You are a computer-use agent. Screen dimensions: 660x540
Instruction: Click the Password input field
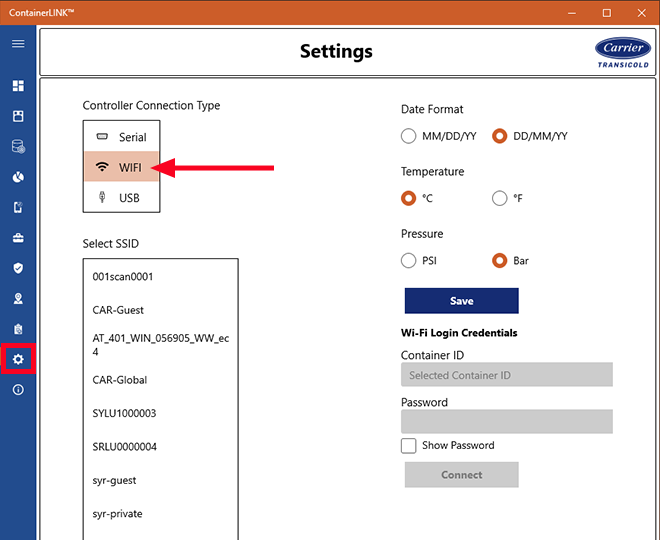click(507, 421)
